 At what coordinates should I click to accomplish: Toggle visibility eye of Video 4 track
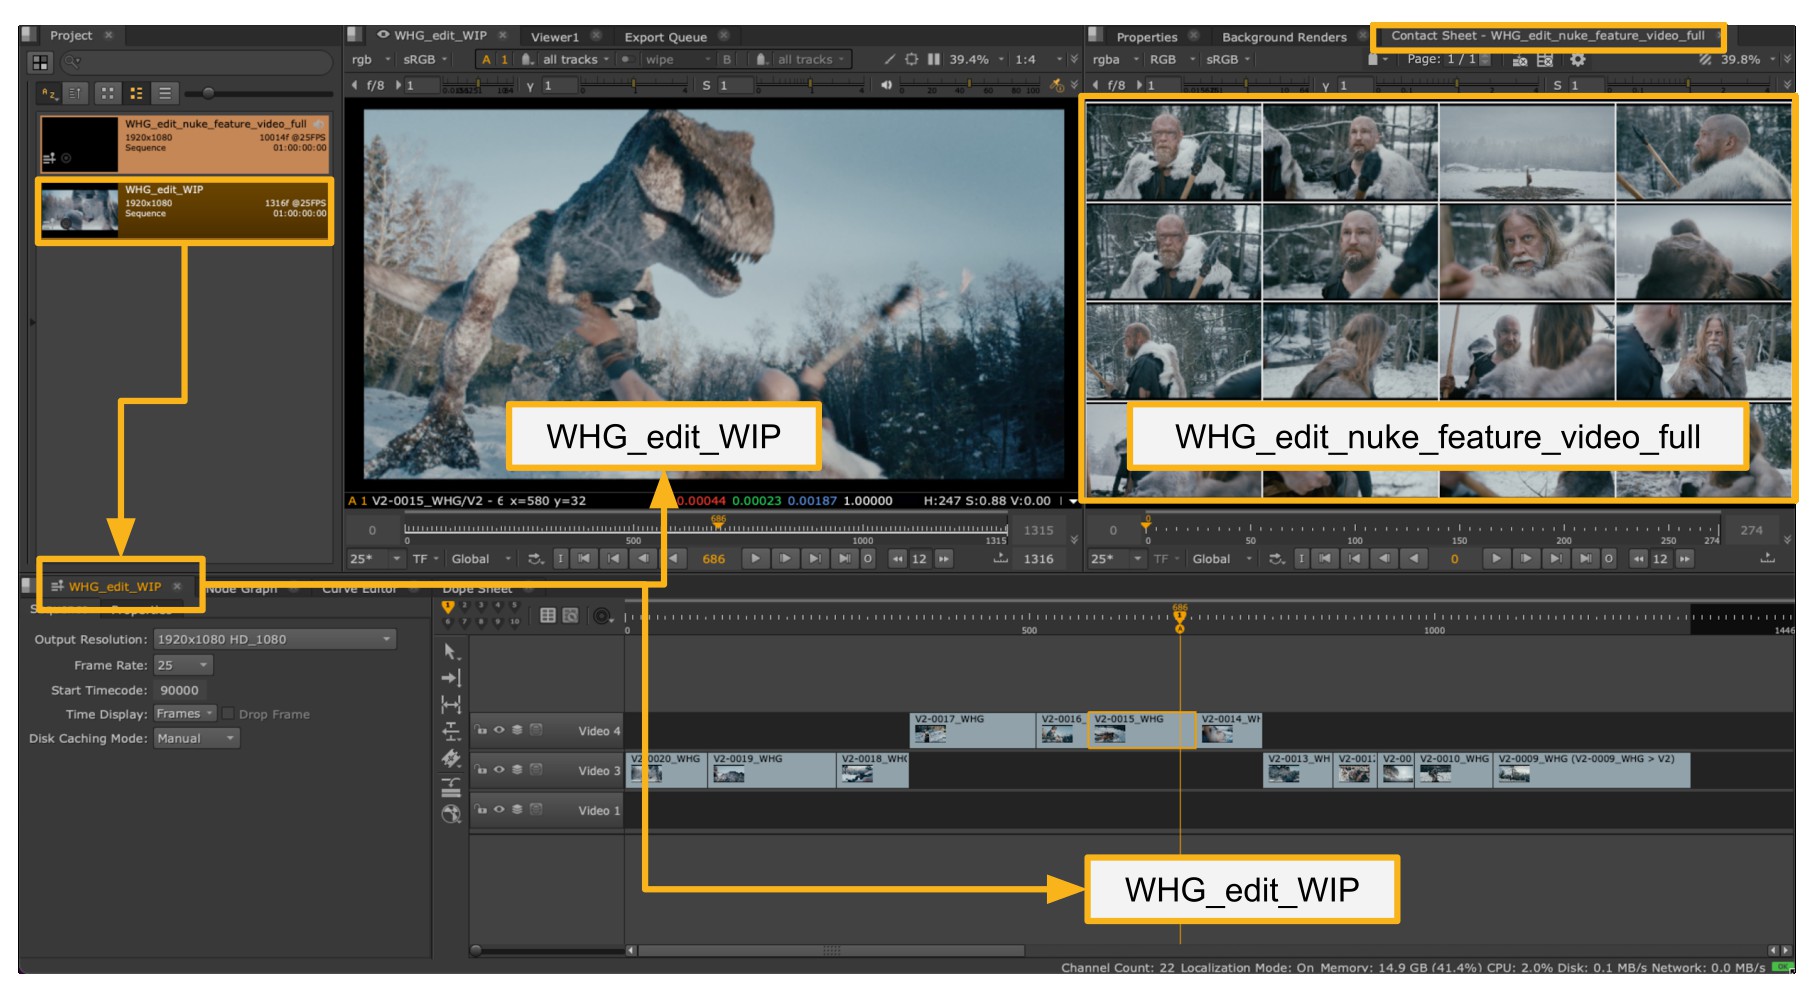point(499,730)
